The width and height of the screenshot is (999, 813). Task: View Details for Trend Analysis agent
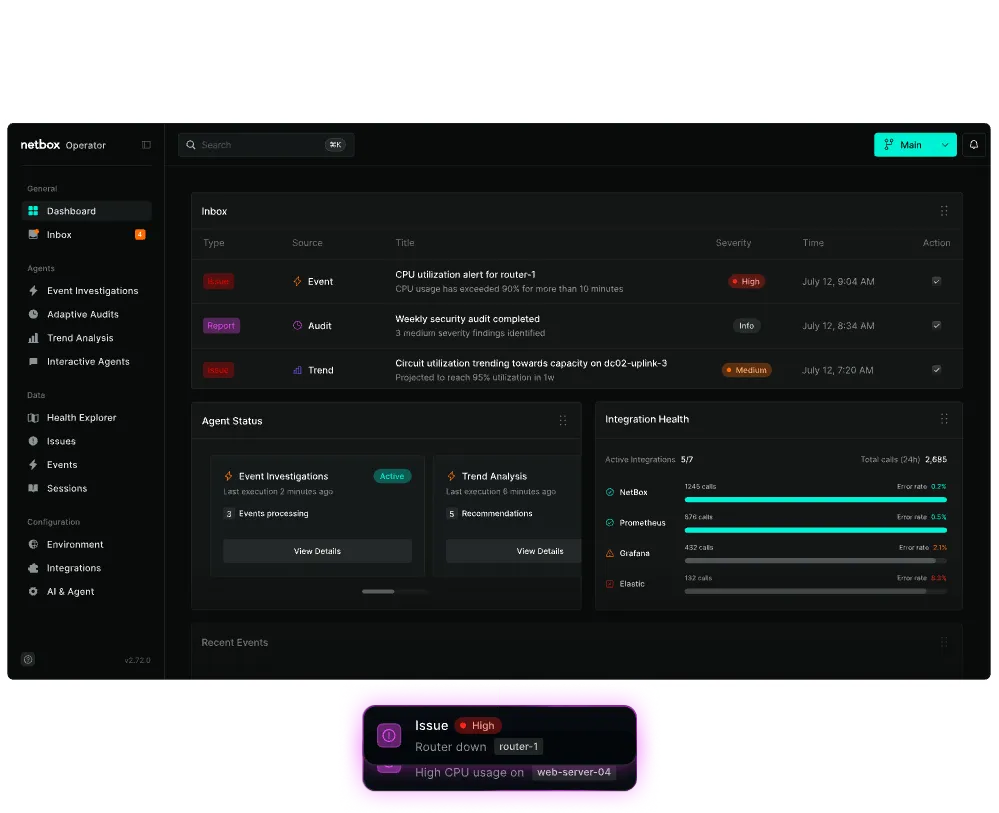pos(514,551)
